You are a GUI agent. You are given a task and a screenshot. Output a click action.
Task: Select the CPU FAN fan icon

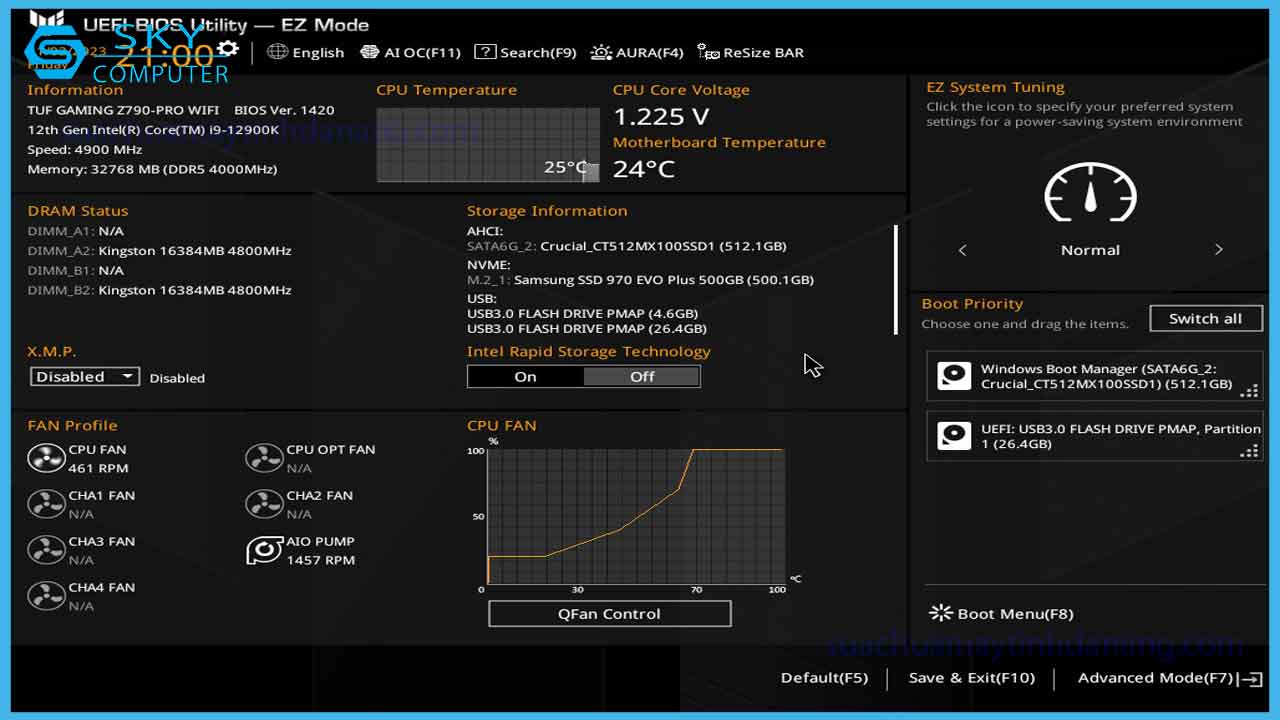(47, 458)
